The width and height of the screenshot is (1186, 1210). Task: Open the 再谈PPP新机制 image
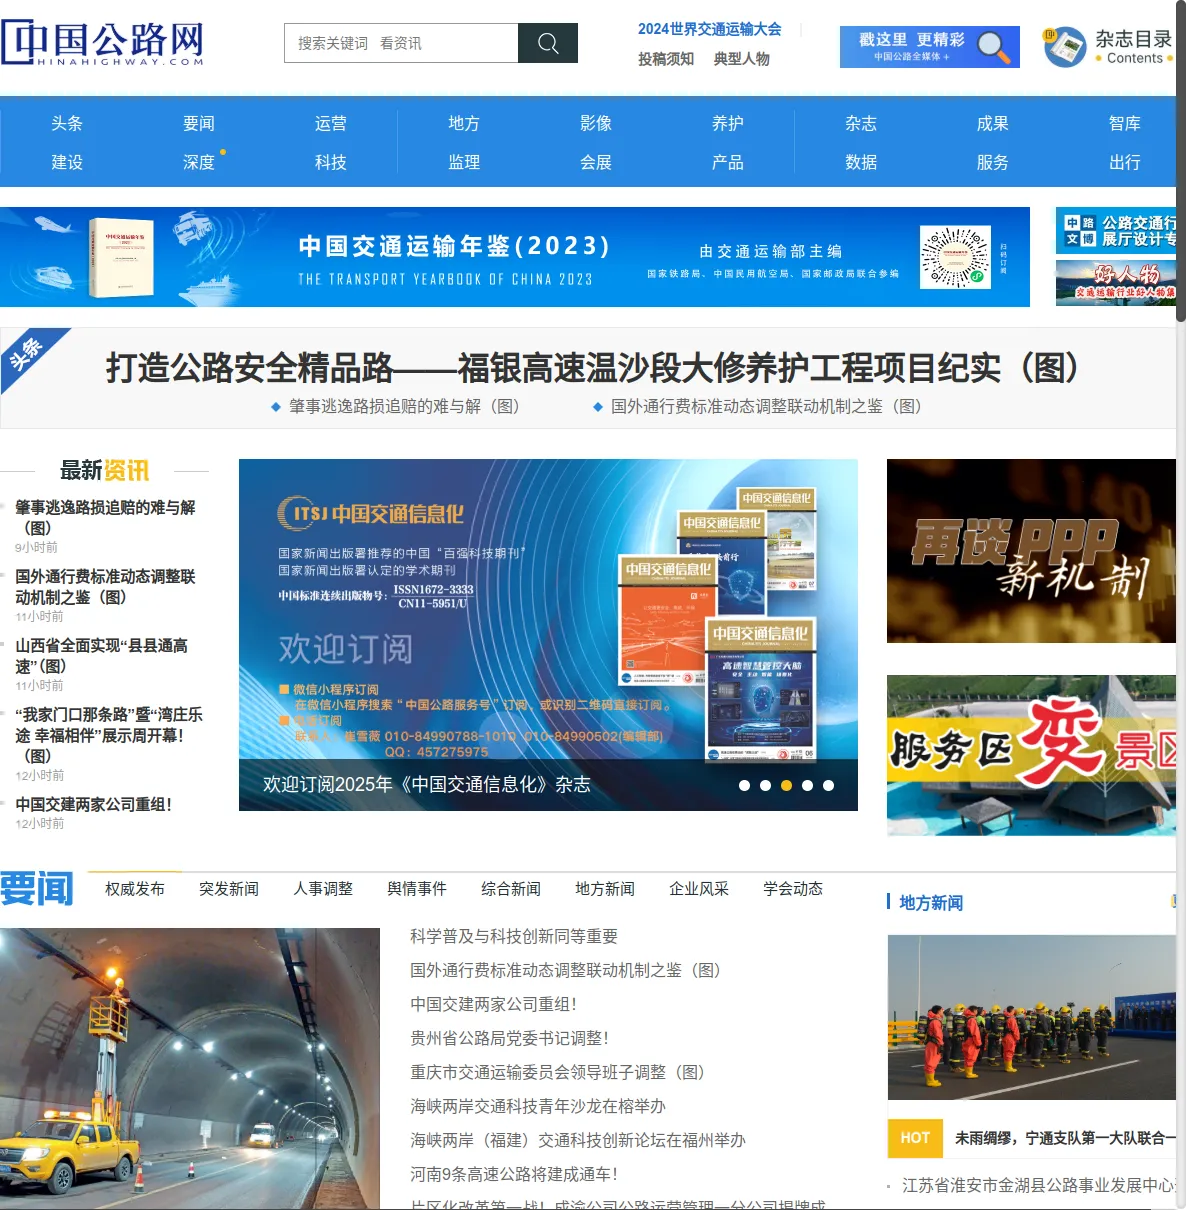click(x=1031, y=551)
